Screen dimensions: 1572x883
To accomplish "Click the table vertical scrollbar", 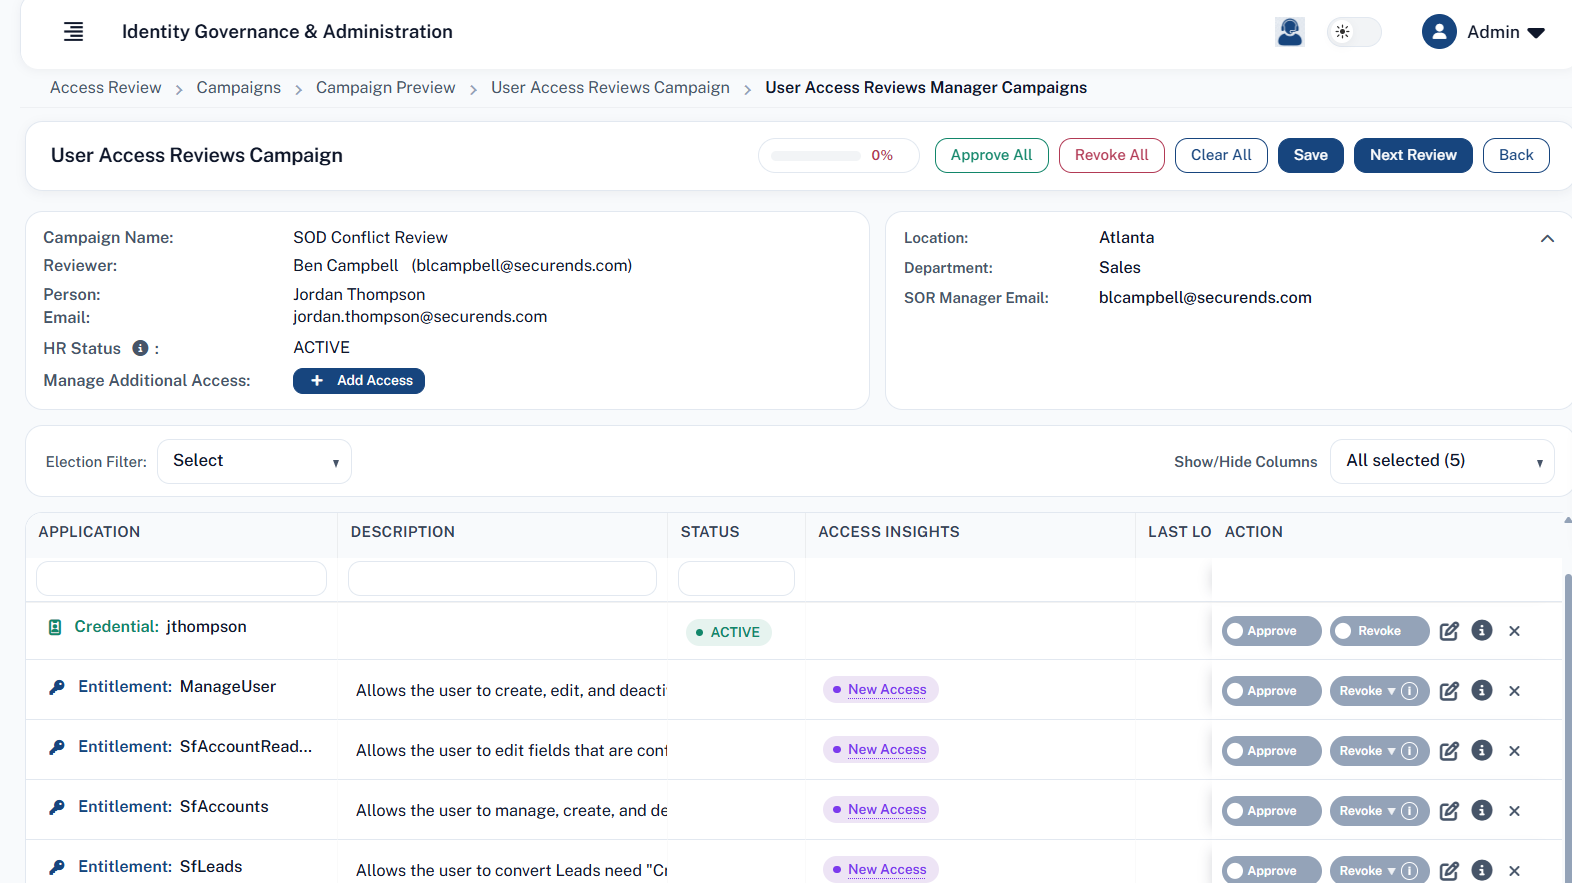I will [x=1567, y=728].
